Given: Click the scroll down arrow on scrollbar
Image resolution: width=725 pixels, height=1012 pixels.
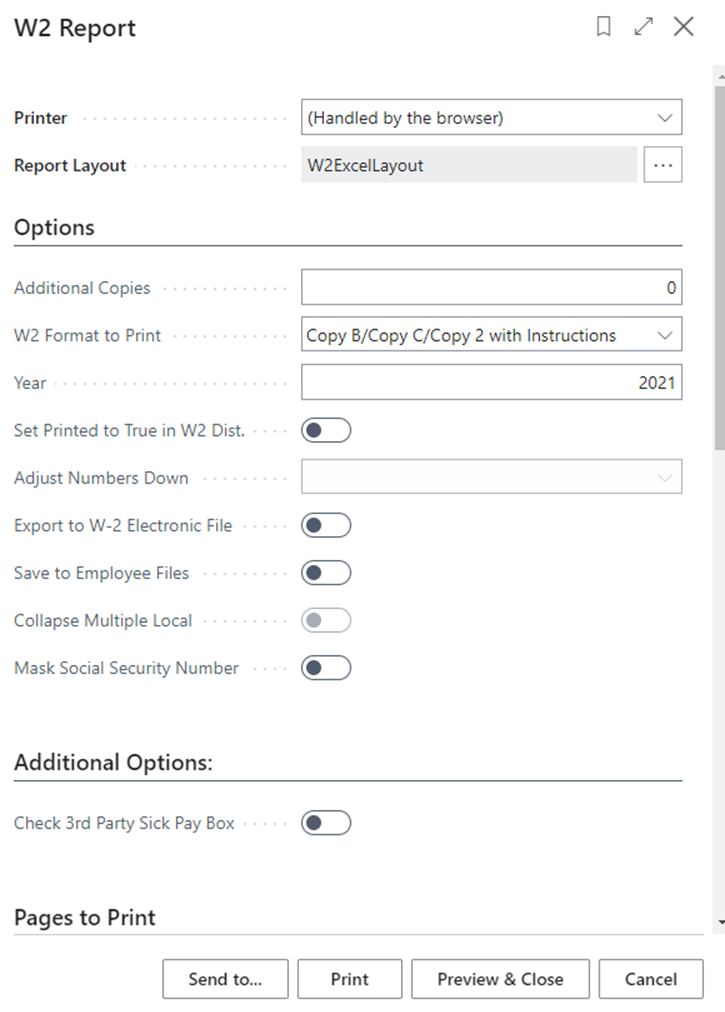Looking at the screenshot, I should 719,922.
